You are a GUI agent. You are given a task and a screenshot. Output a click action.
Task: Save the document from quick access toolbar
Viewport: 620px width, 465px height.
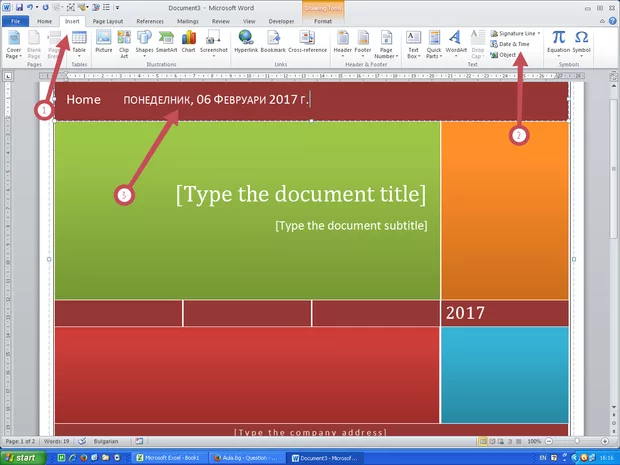pos(19,8)
